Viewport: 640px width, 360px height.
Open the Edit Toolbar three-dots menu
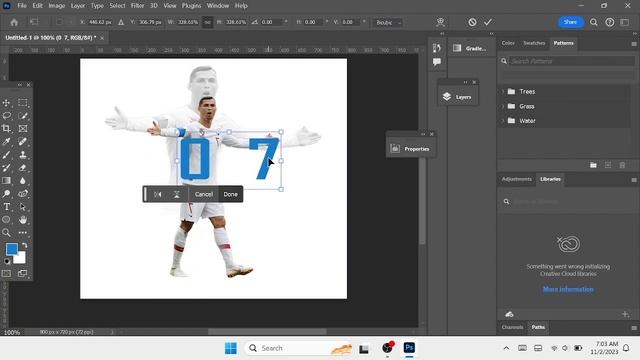pos(23,233)
